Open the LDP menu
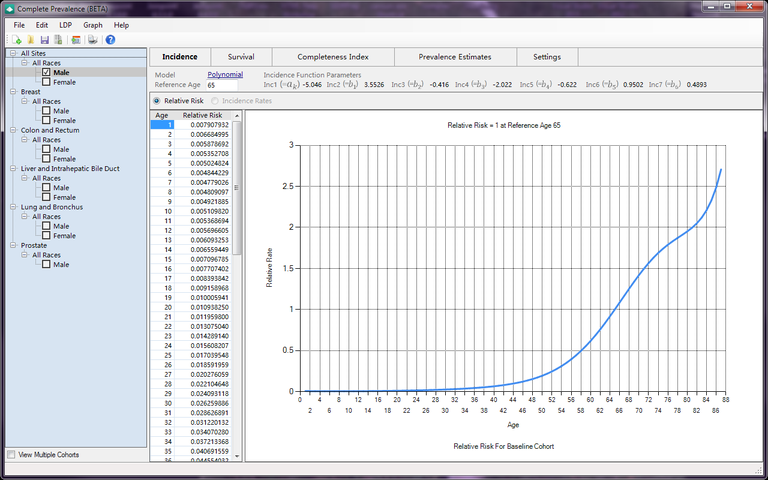Image resolution: width=768 pixels, height=480 pixels. [x=65, y=24]
